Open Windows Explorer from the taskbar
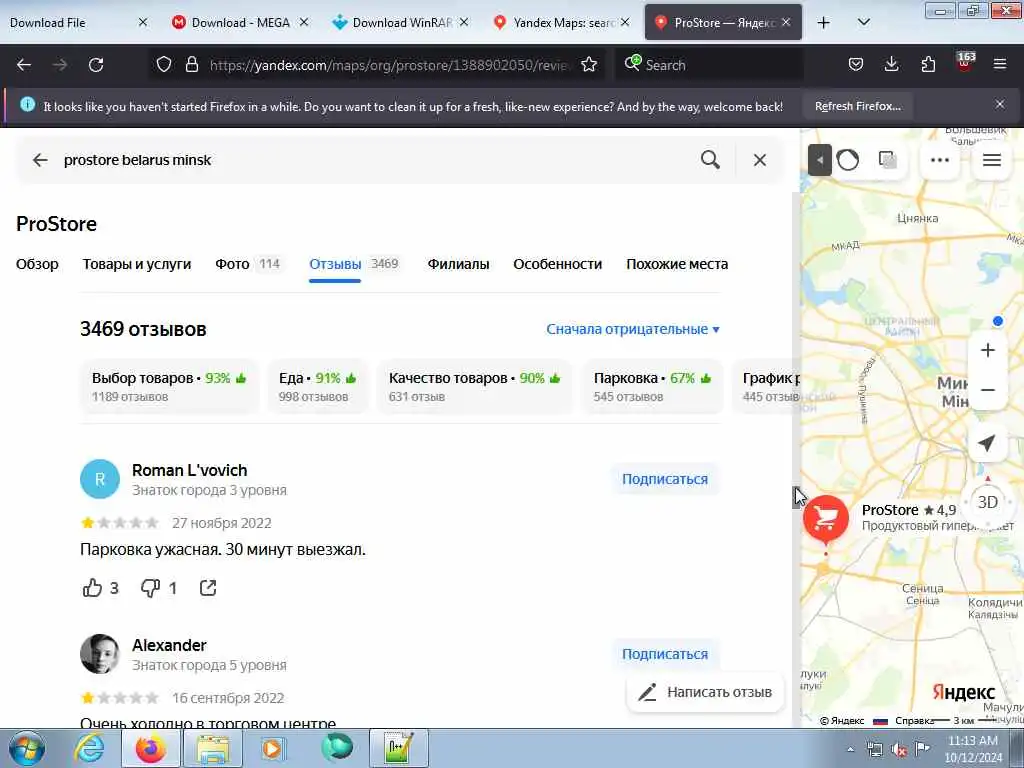Image resolution: width=1024 pixels, height=768 pixels. 212,748
